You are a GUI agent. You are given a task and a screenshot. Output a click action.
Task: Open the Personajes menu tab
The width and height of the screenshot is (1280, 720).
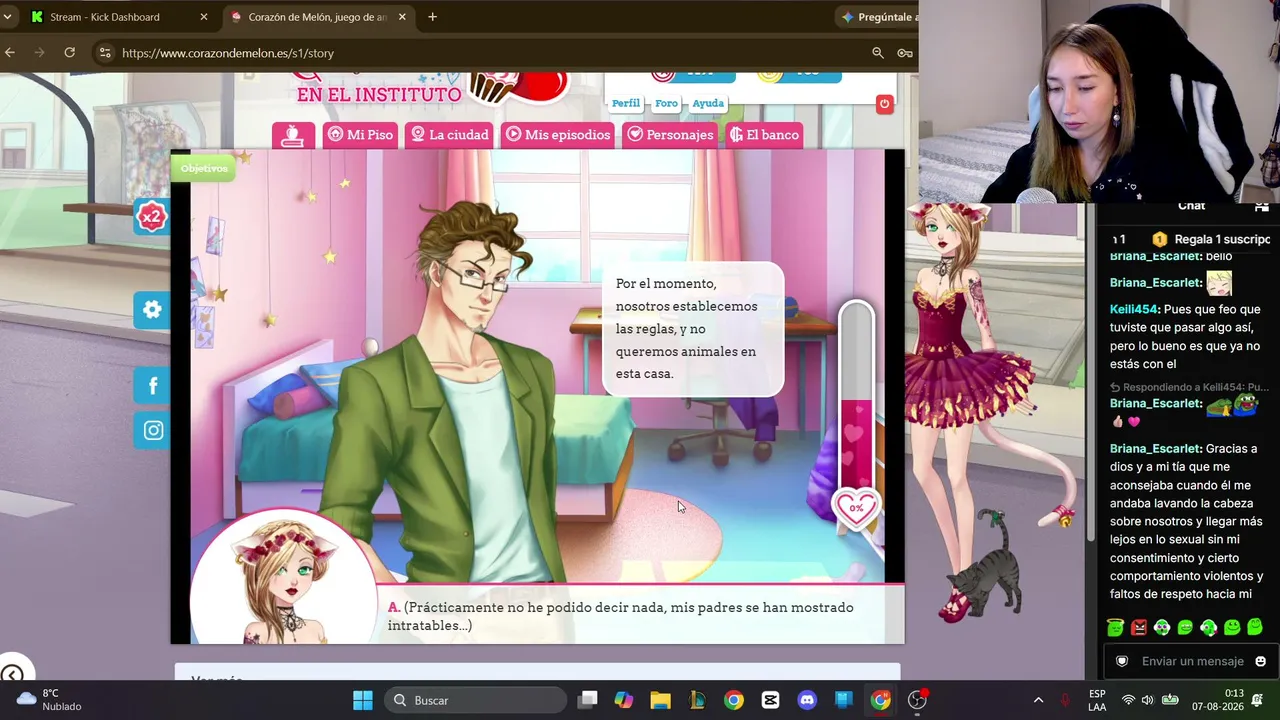[670, 135]
